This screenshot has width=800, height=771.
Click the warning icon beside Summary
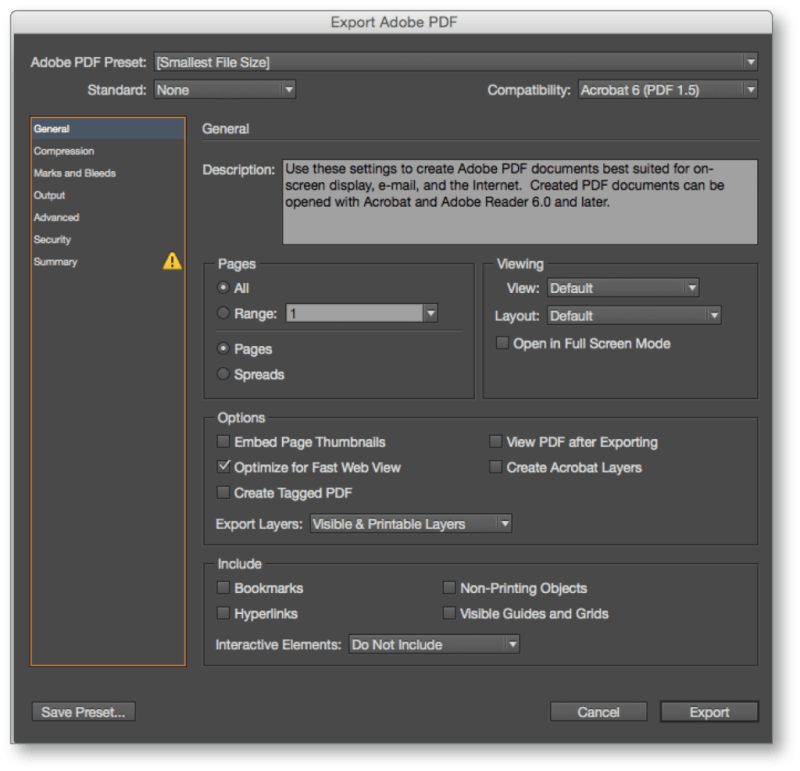(x=172, y=261)
